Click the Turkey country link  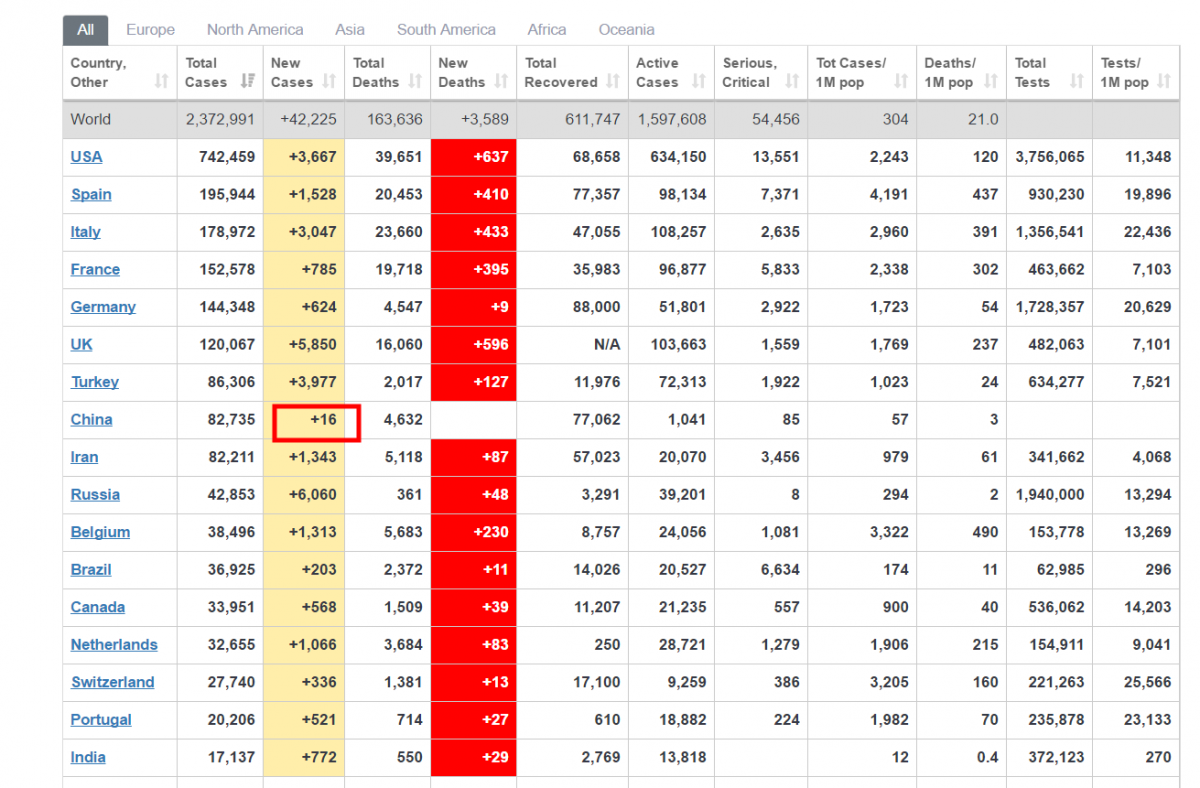[x=95, y=382]
